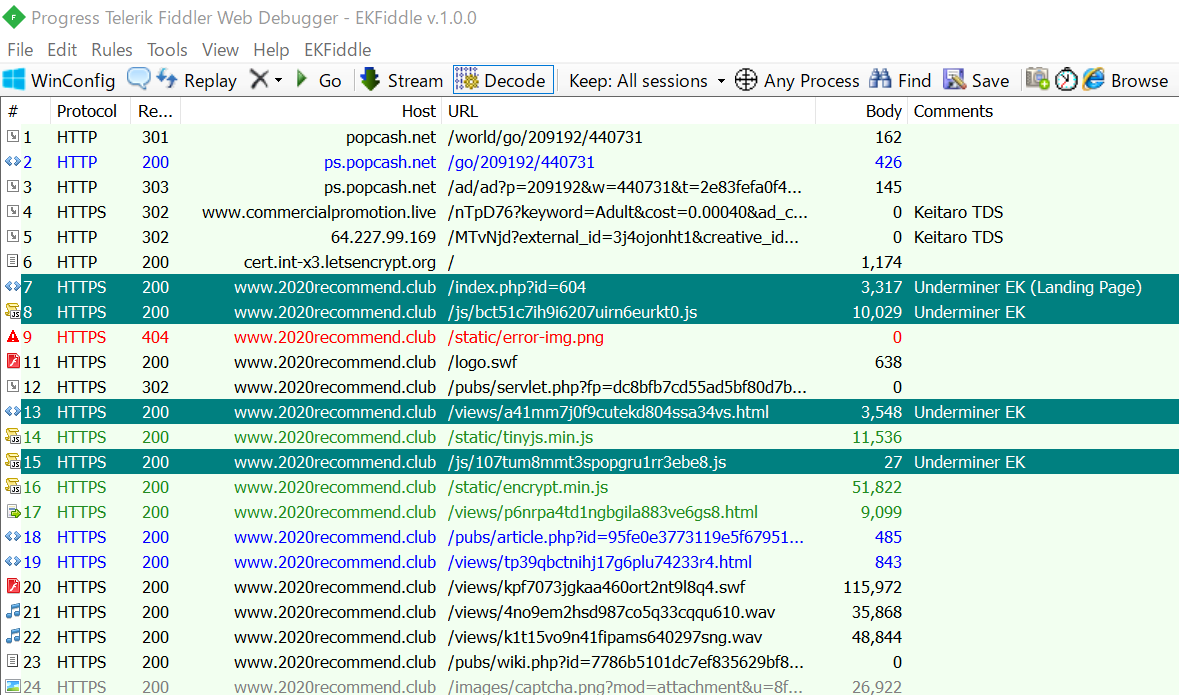This screenshot has width=1179, height=695.
Task: Open the Edit menu
Action: 62,50
